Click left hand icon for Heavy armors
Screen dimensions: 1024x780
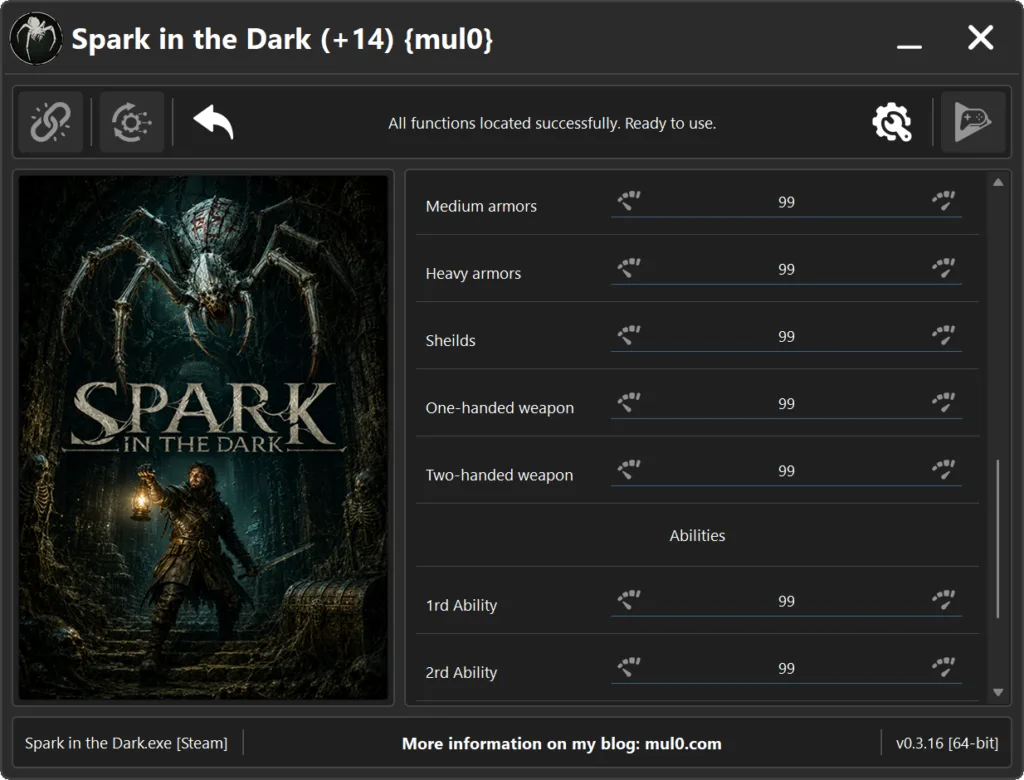pos(630,268)
